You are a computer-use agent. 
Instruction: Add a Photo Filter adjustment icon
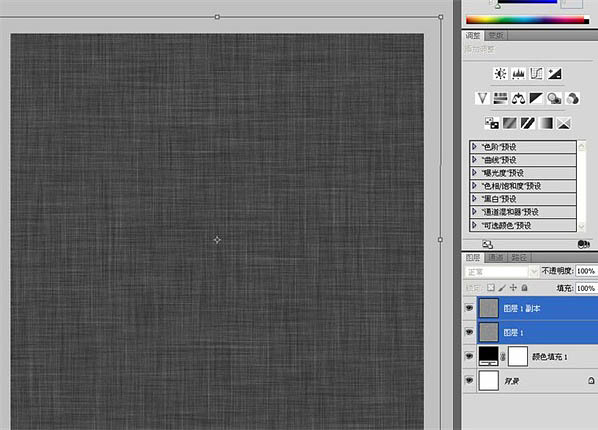point(554,98)
